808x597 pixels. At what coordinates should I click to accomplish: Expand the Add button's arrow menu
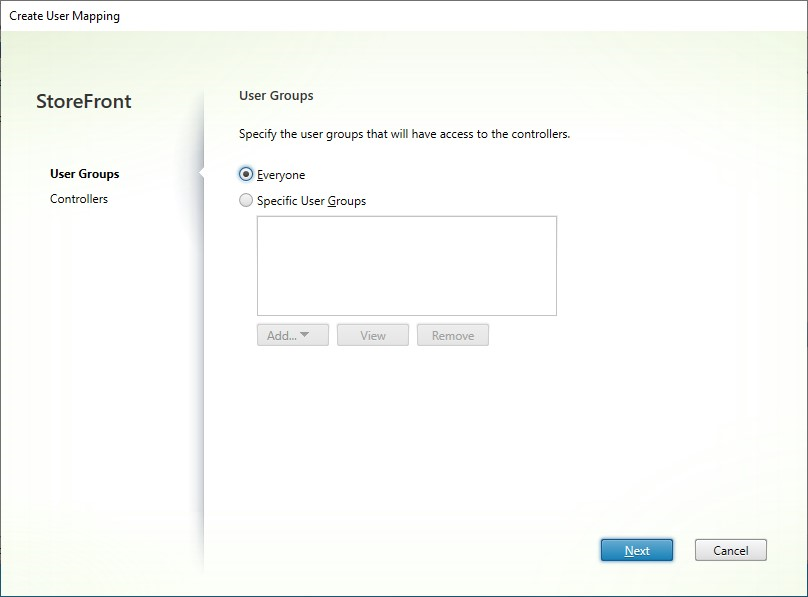pos(306,335)
